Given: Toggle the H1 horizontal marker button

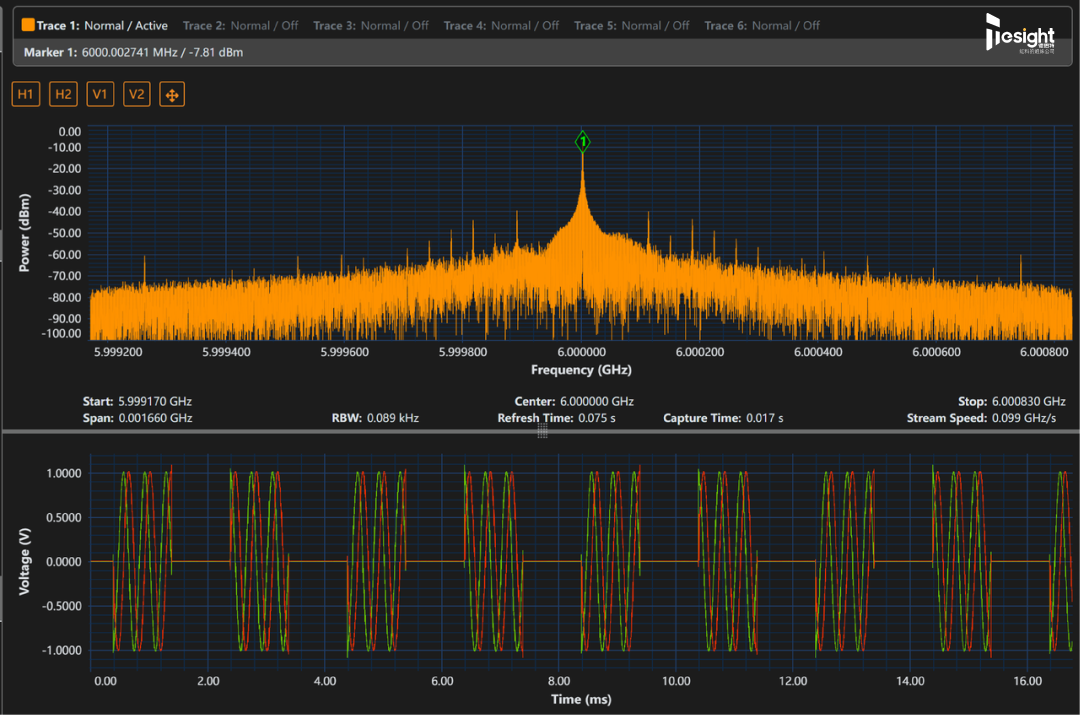Looking at the screenshot, I should point(25,94).
